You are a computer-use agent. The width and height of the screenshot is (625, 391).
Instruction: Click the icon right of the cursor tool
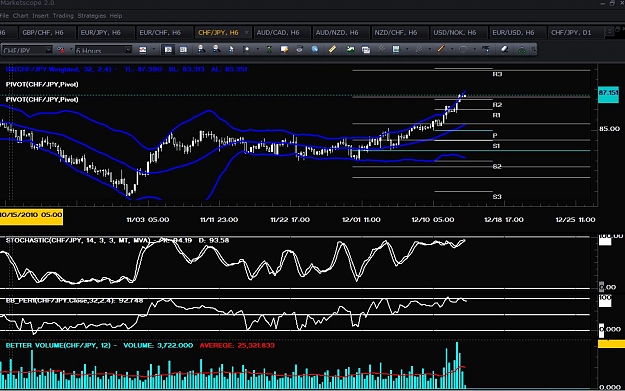tap(246, 49)
